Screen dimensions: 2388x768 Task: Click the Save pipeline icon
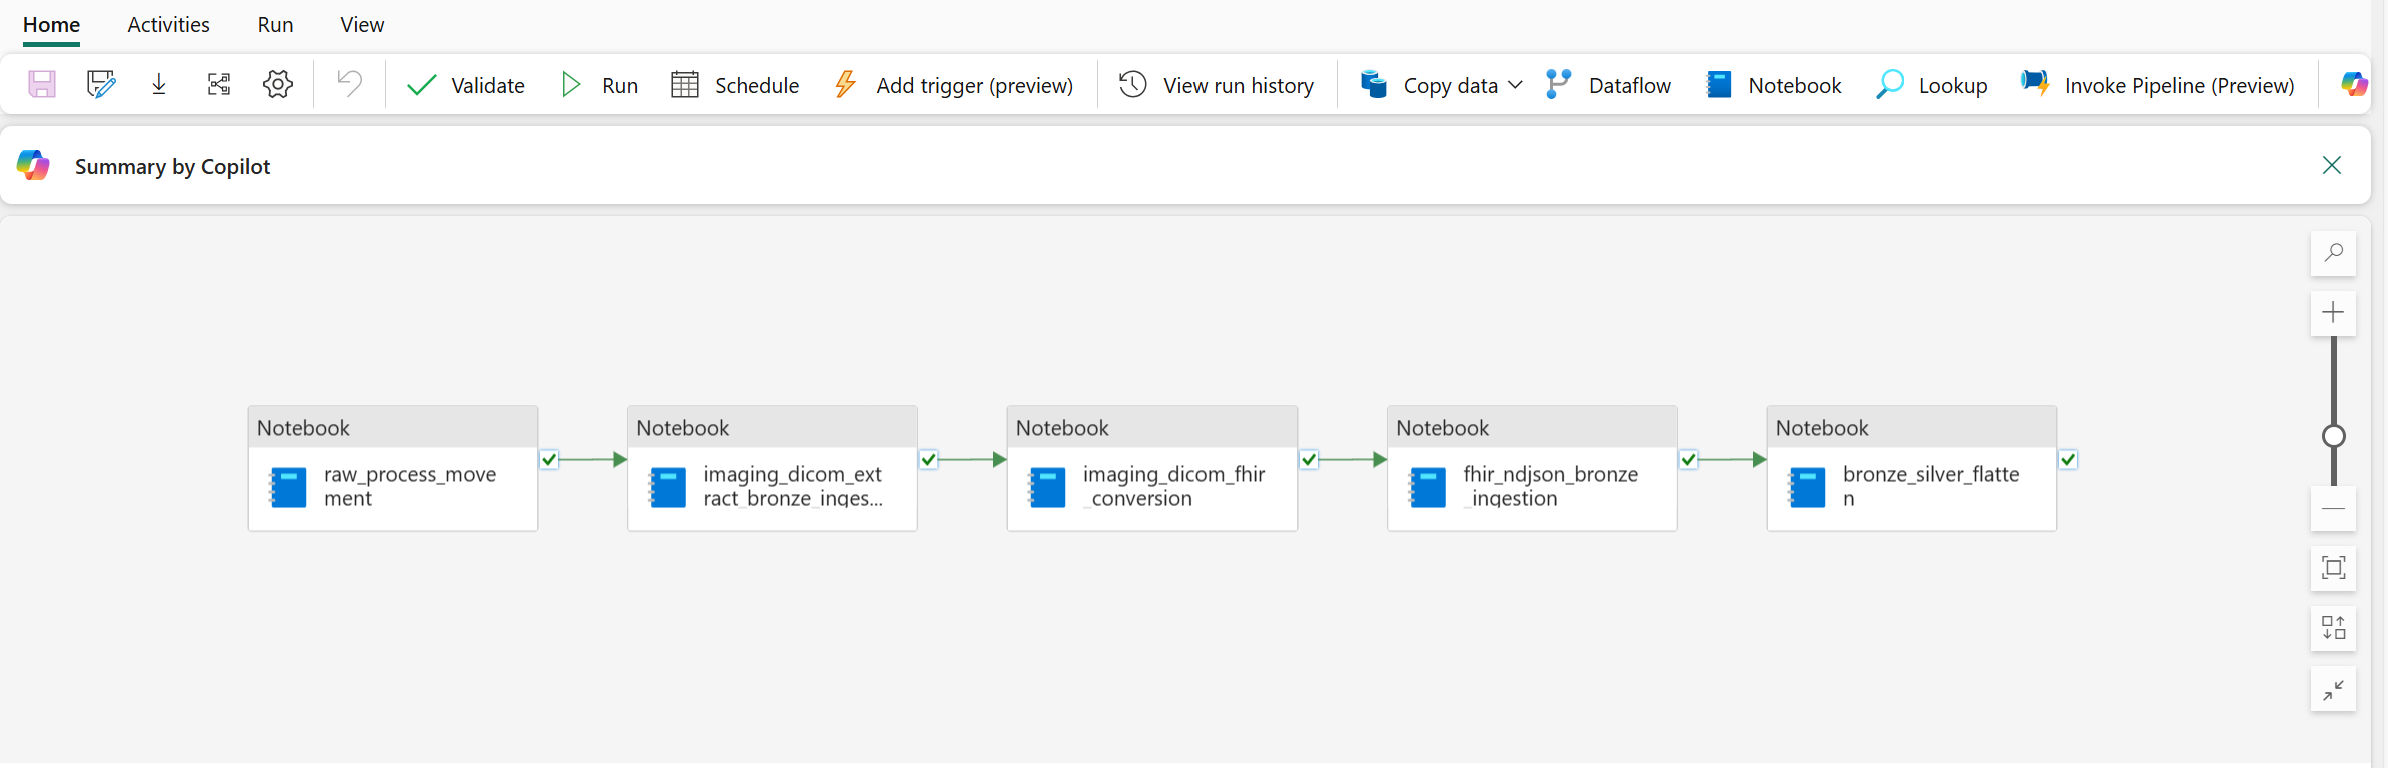41,84
